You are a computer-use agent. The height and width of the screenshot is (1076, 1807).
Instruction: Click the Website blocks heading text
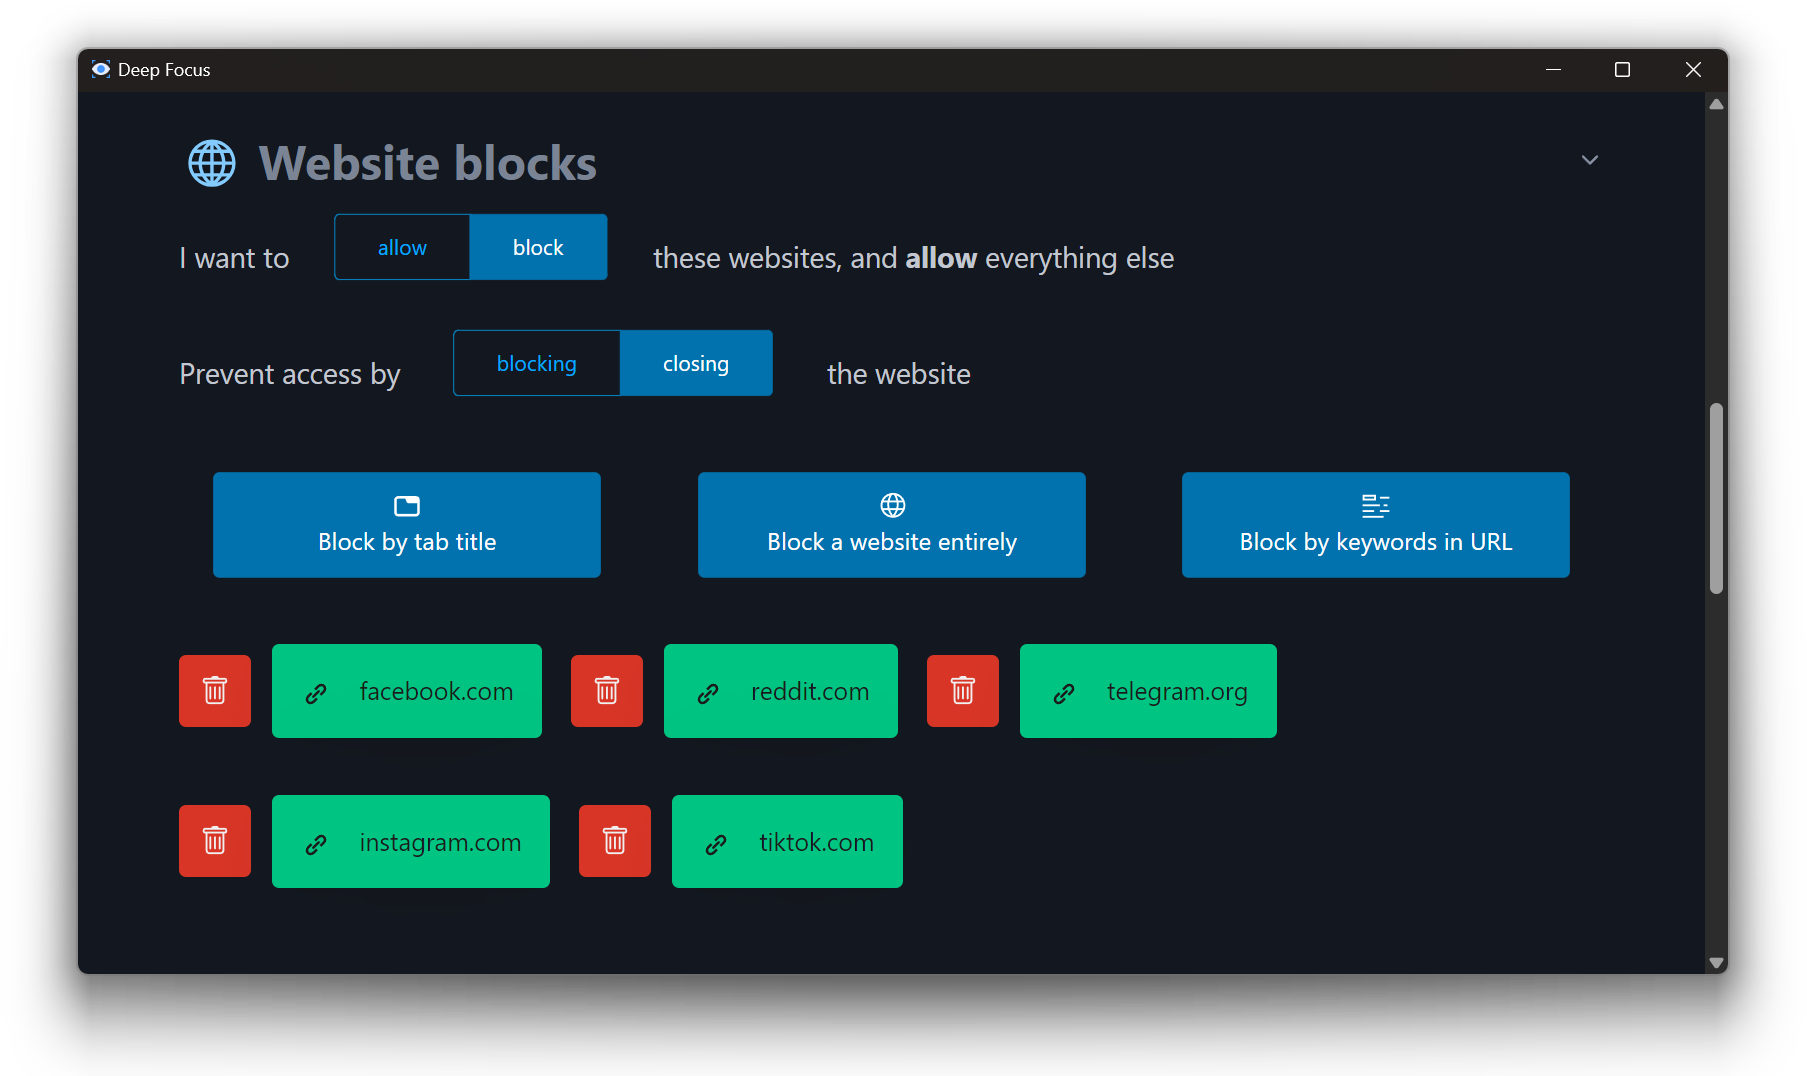tap(428, 163)
